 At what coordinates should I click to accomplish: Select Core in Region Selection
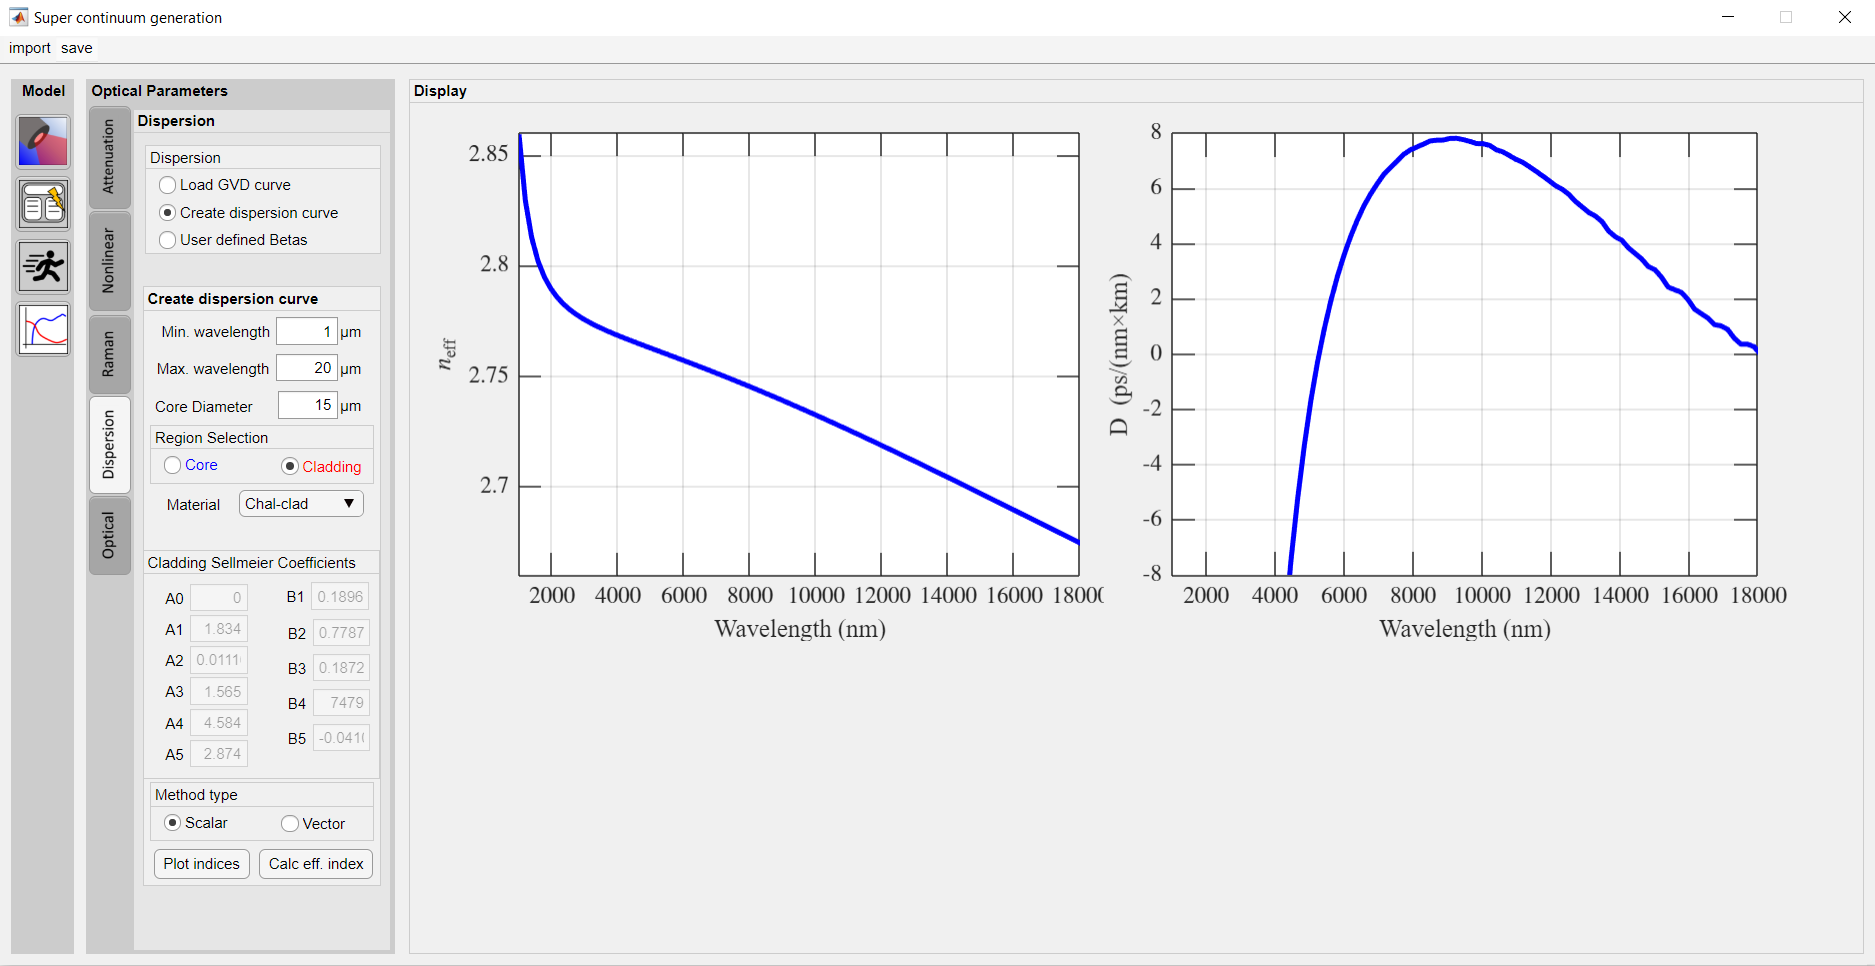(x=173, y=465)
